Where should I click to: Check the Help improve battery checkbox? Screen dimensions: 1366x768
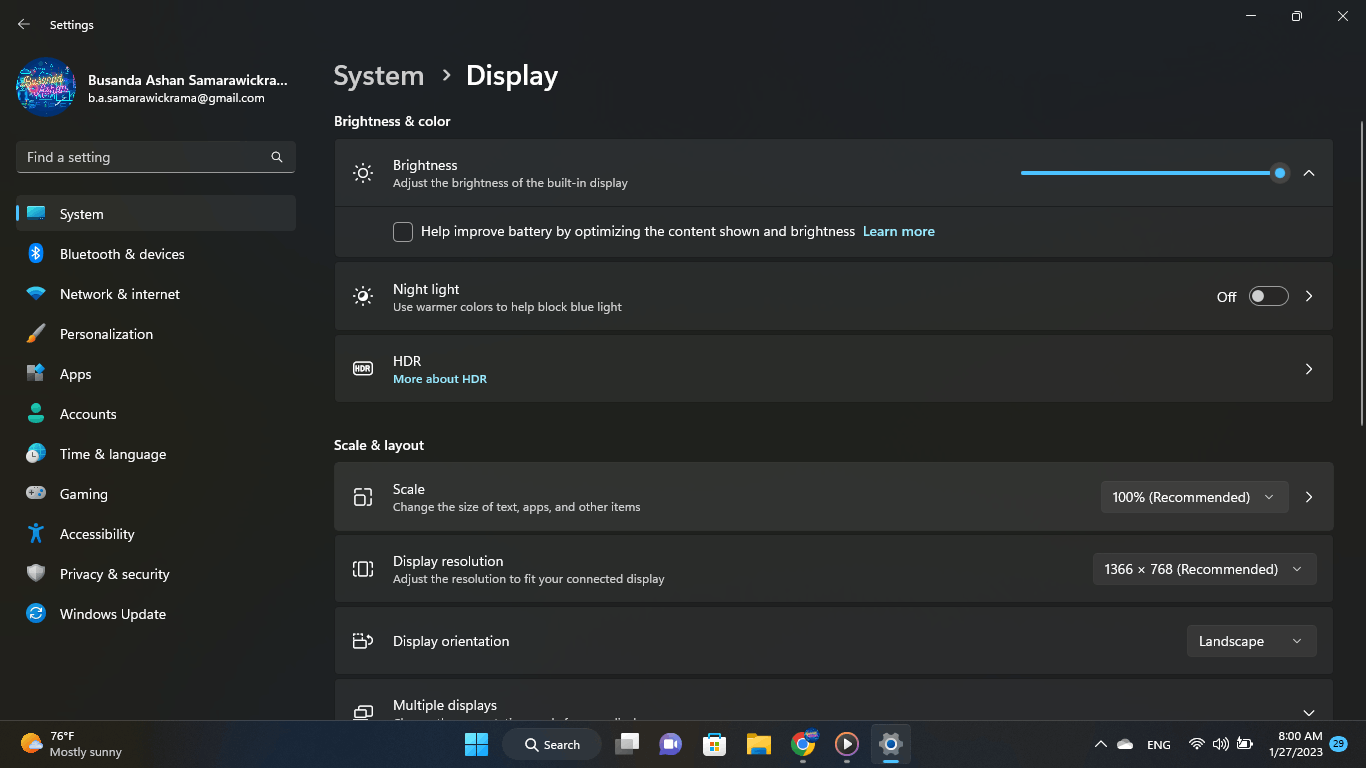403,232
